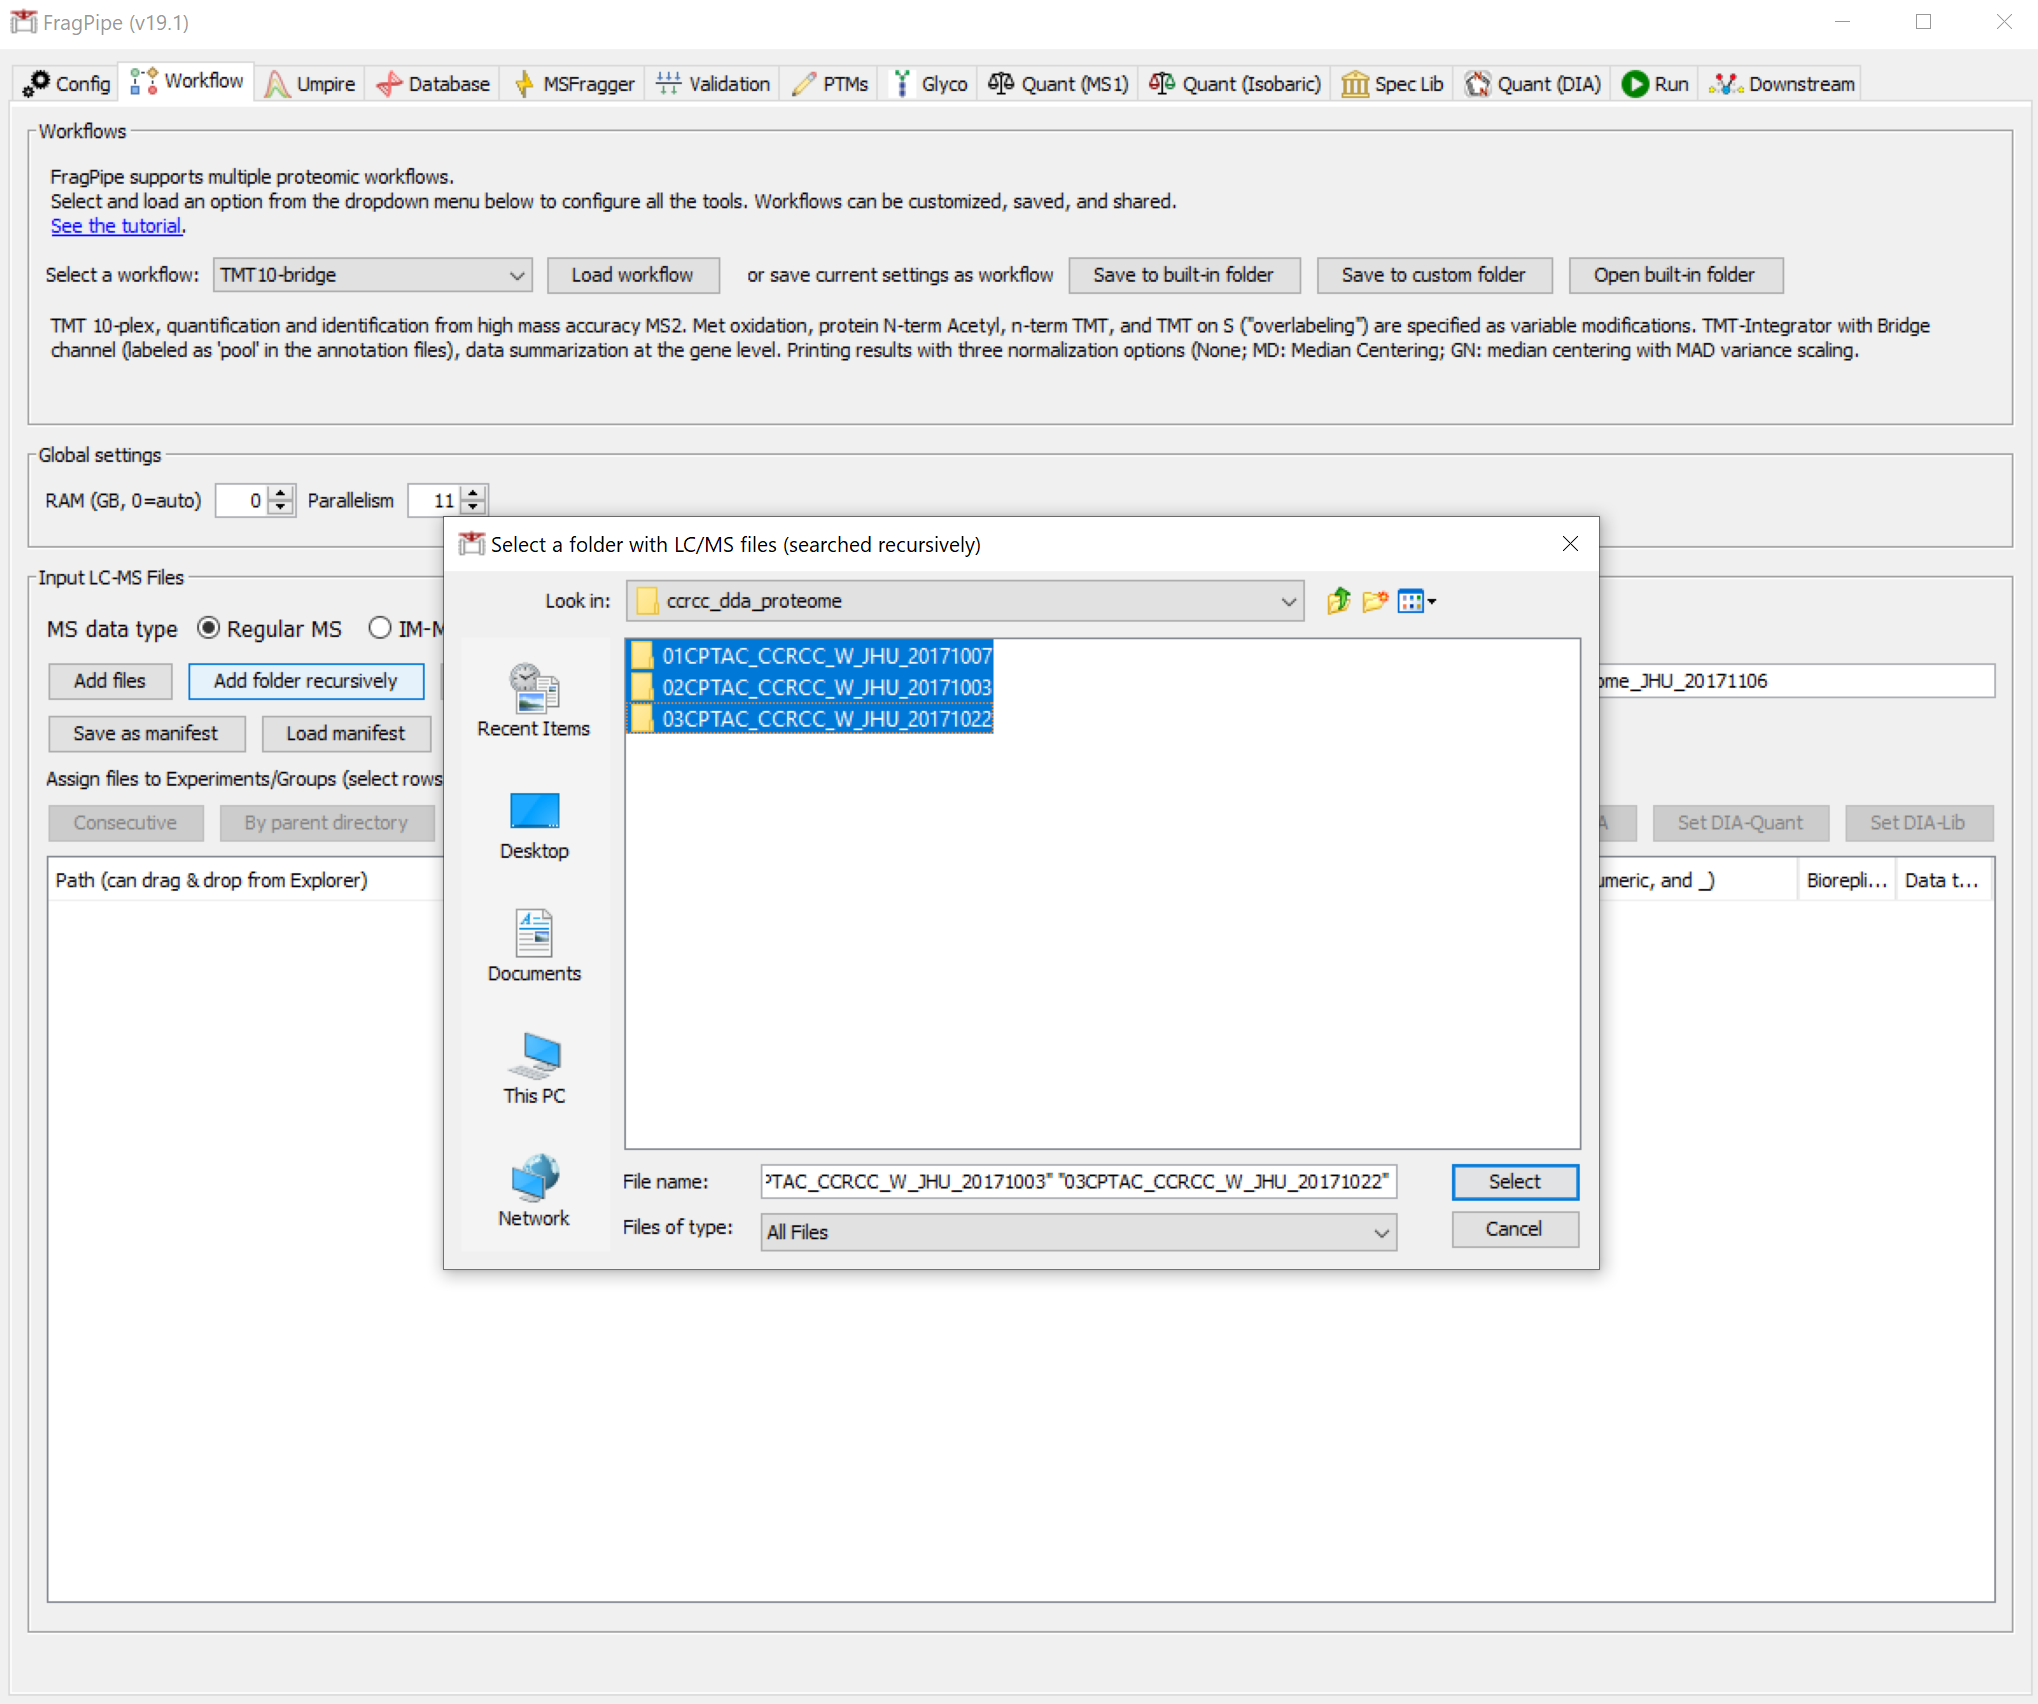Expand the Select a workflow dropdown
Screen dimensions: 2038x1704
(x=516, y=275)
